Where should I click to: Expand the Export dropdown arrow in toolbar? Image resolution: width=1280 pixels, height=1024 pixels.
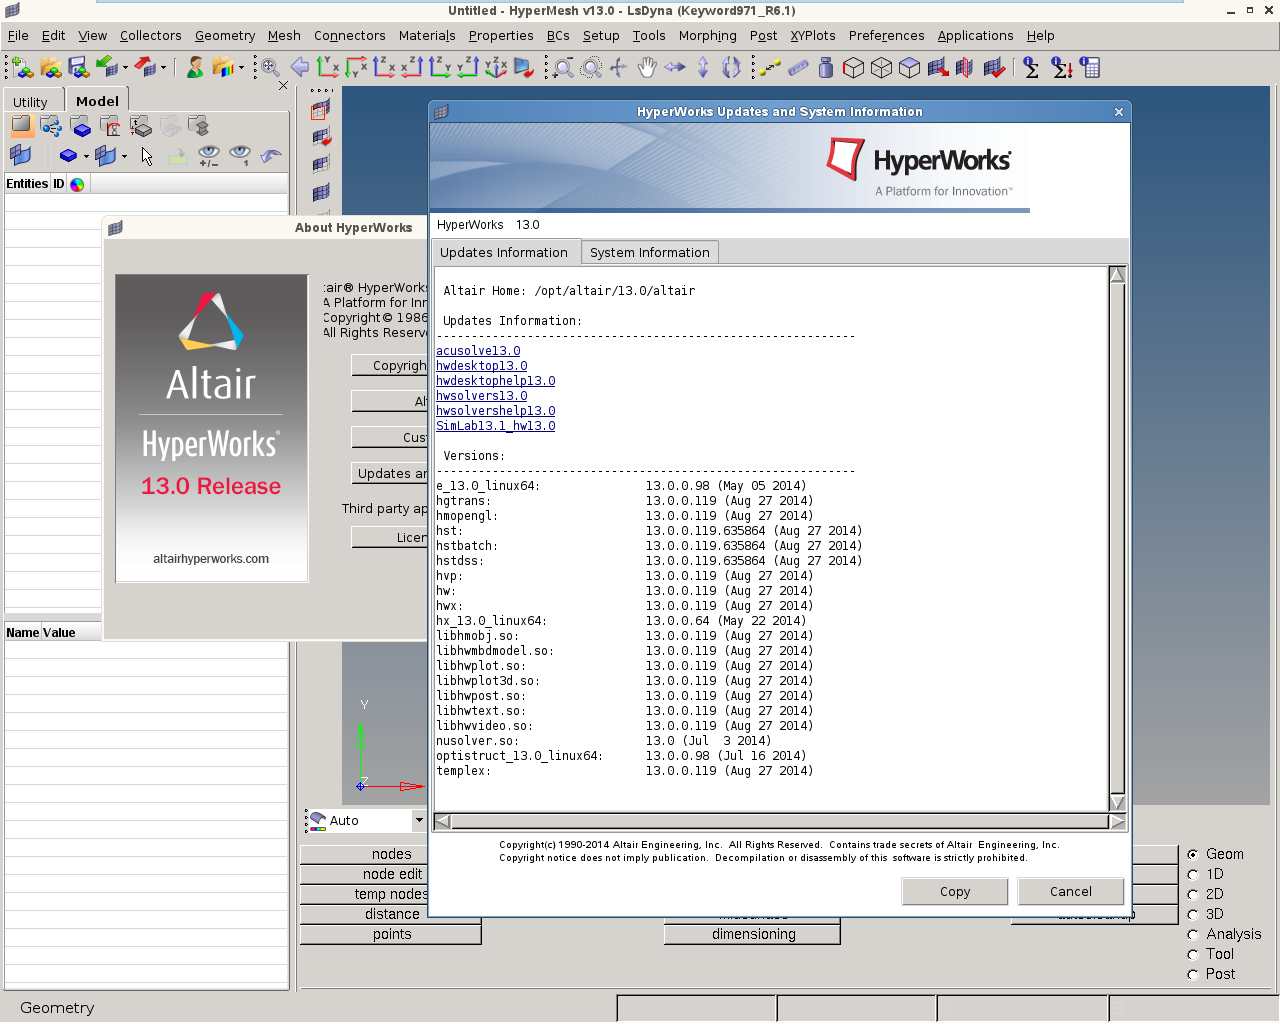[164, 69]
